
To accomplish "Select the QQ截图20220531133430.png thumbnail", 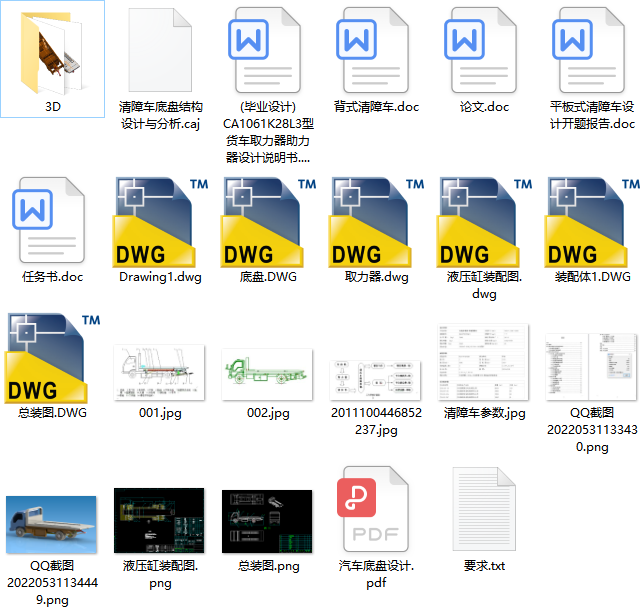I will point(591,367).
